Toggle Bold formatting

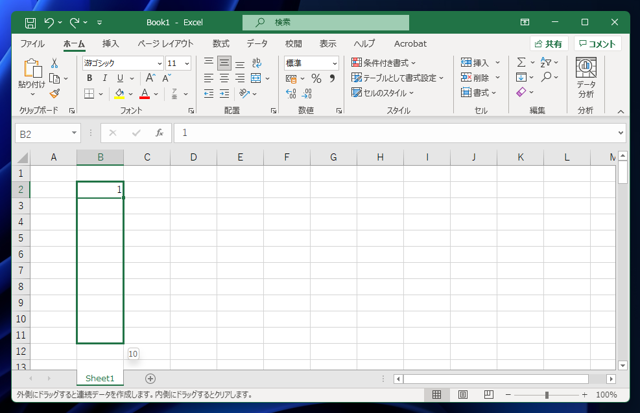89,78
